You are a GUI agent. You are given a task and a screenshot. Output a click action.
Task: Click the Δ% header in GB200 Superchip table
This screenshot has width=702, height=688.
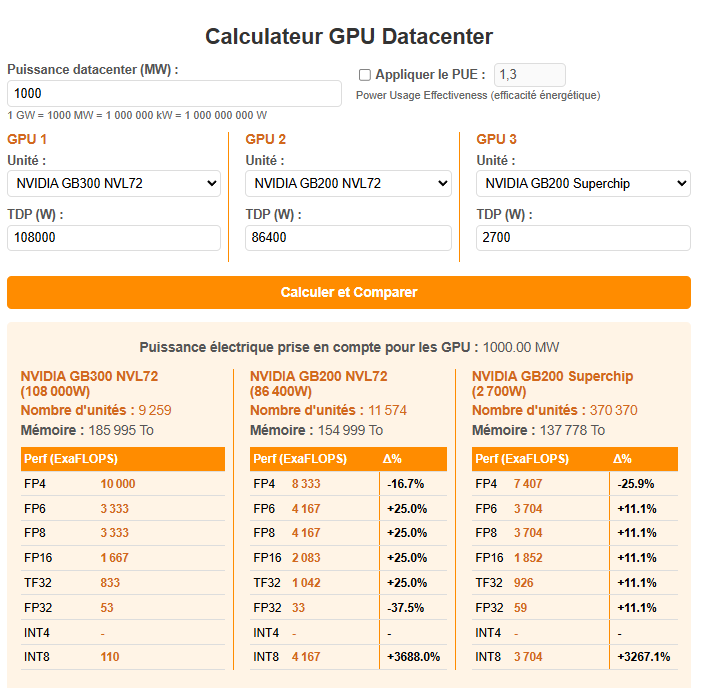622,459
